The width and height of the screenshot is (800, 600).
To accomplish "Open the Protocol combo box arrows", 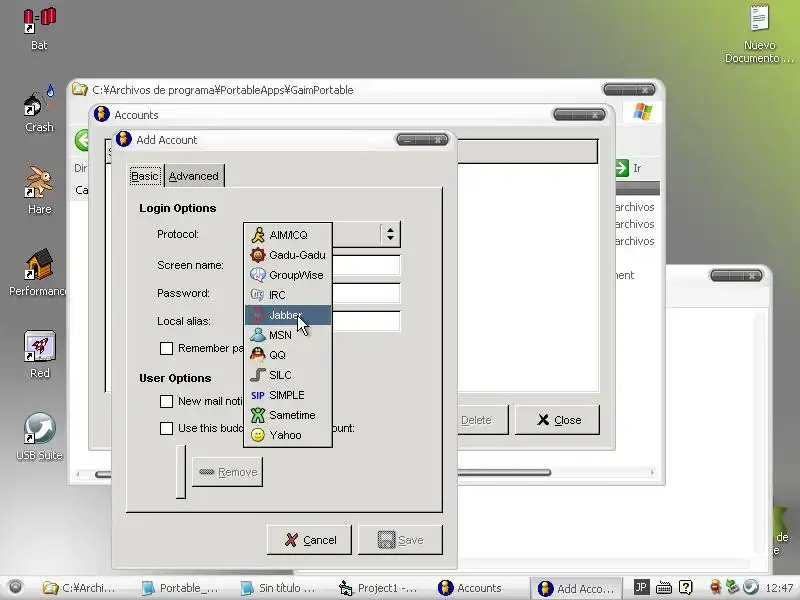I will tap(390, 234).
